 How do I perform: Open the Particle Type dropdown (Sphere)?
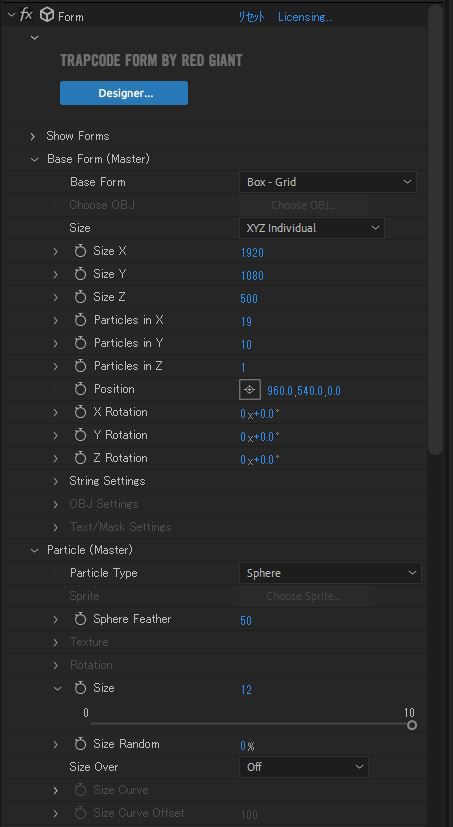330,573
